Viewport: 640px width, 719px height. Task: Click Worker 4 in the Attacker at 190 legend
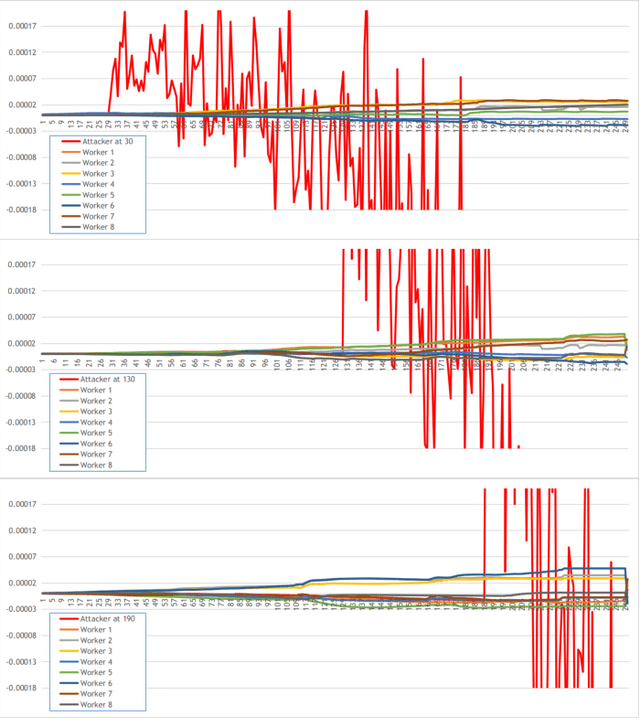pyautogui.click(x=98, y=661)
